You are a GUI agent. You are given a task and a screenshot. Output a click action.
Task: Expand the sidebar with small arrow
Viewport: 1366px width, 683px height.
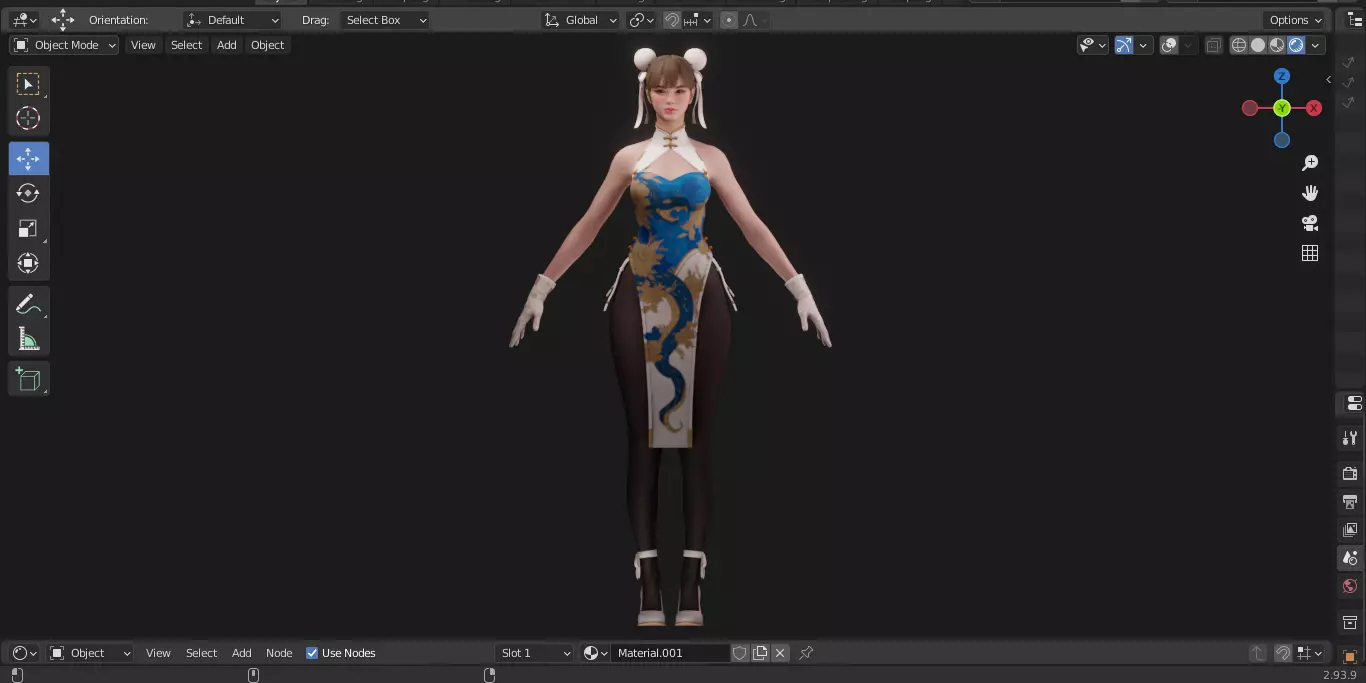1328,79
